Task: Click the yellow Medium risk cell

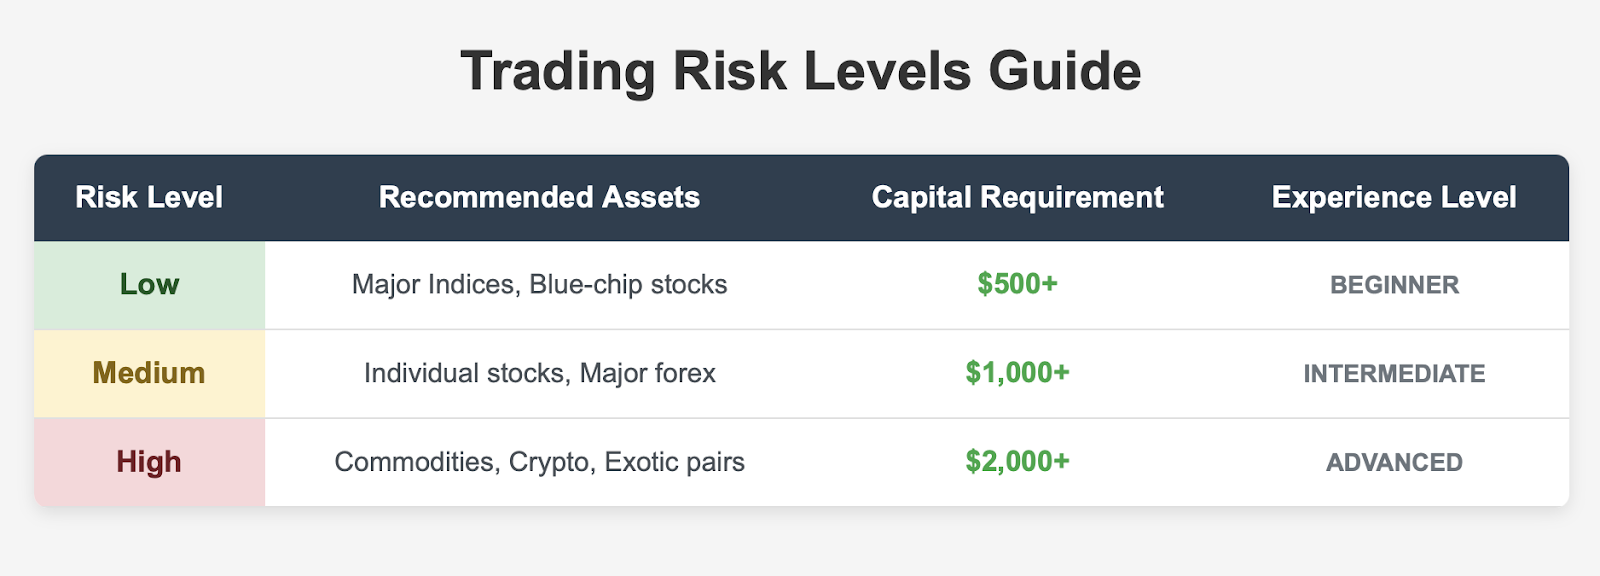Action: 149,373
